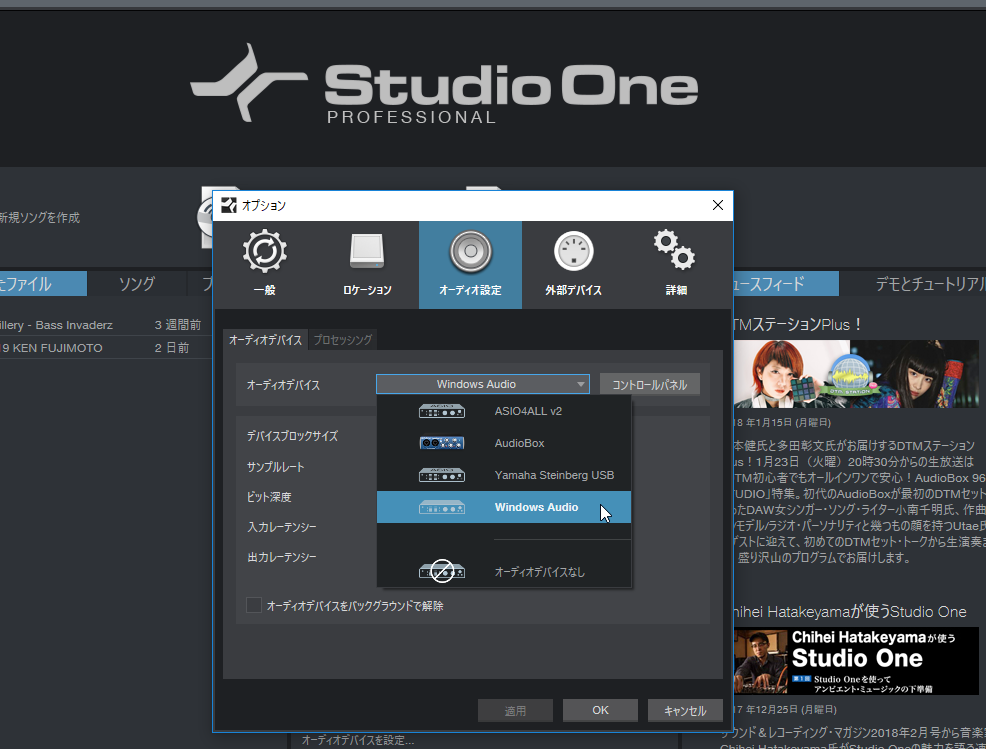Switch to the プロセッシング tab

click(x=343, y=340)
